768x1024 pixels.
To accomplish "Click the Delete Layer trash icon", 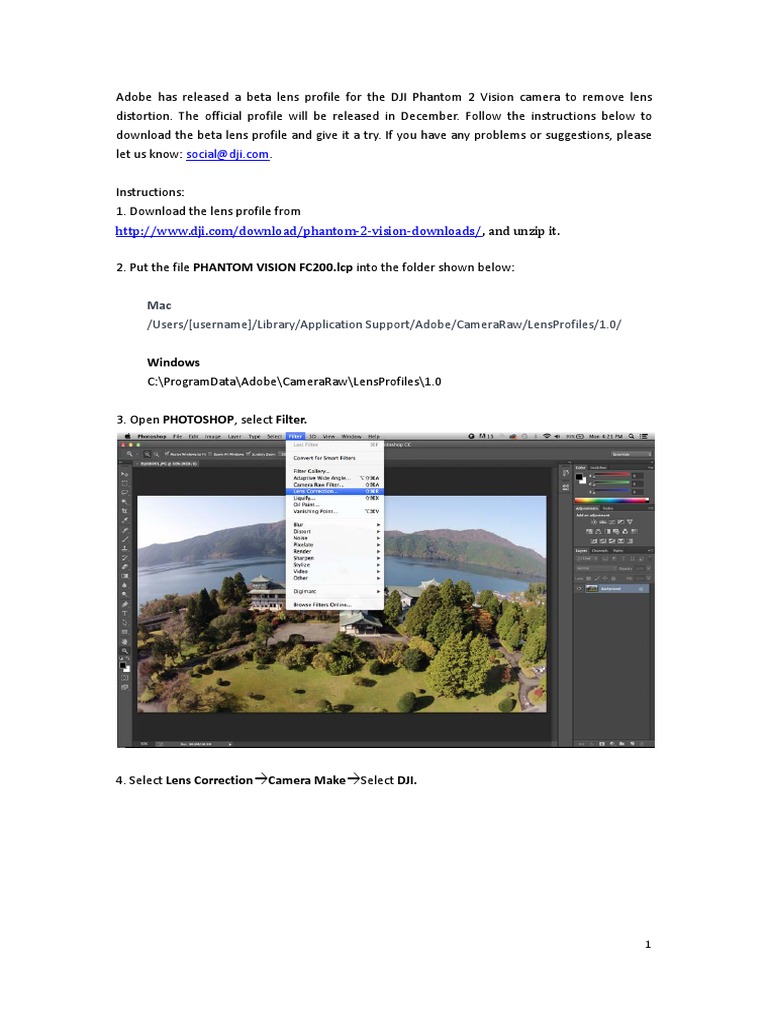I will 642,744.
